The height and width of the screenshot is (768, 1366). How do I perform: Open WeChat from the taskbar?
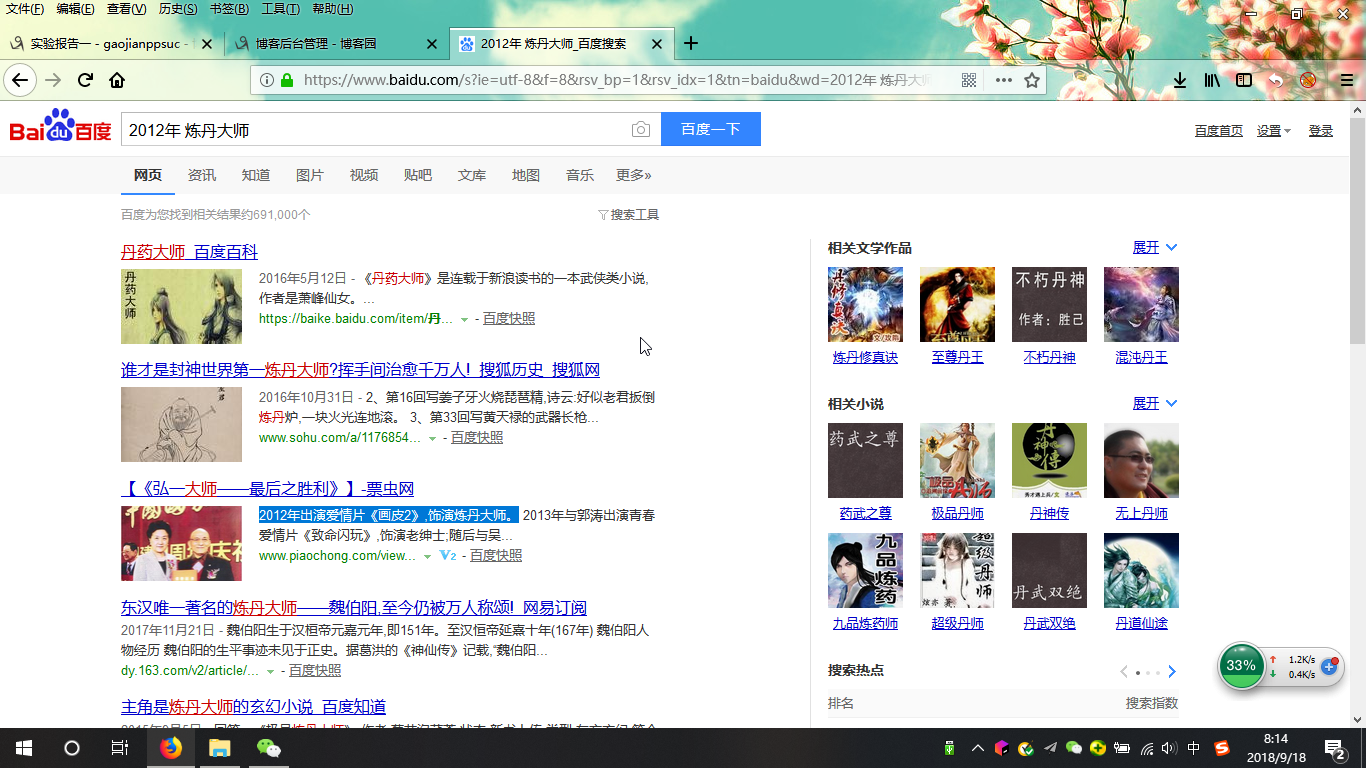[x=268, y=748]
